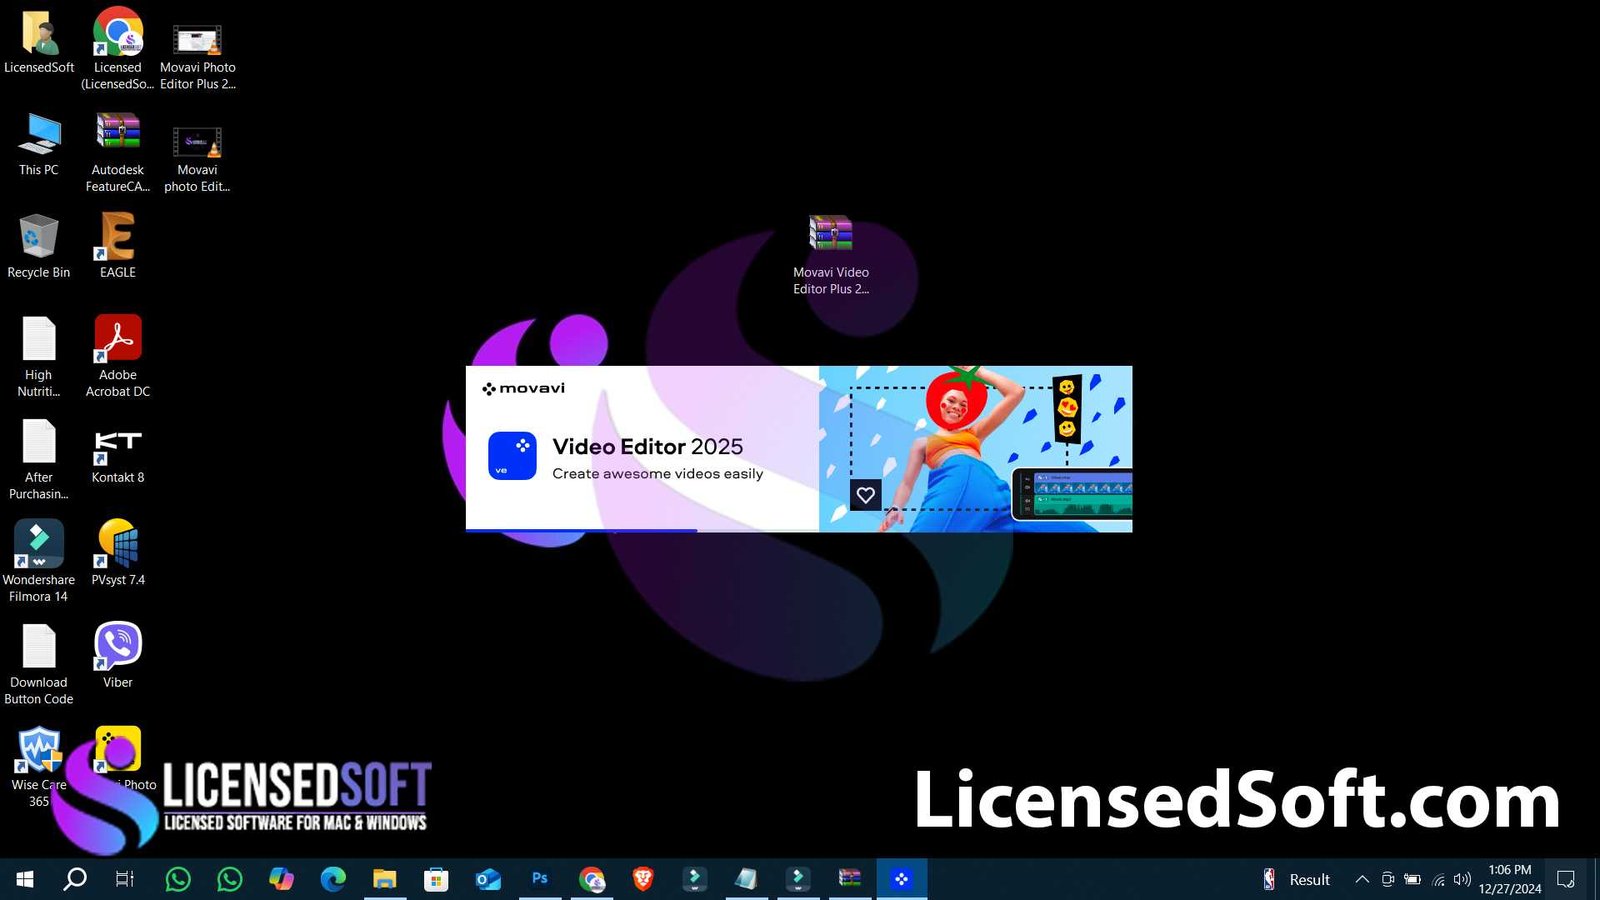The image size is (1600, 900).
Task: Select the High Nutriti... document file
Action: (x=39, y=357)
